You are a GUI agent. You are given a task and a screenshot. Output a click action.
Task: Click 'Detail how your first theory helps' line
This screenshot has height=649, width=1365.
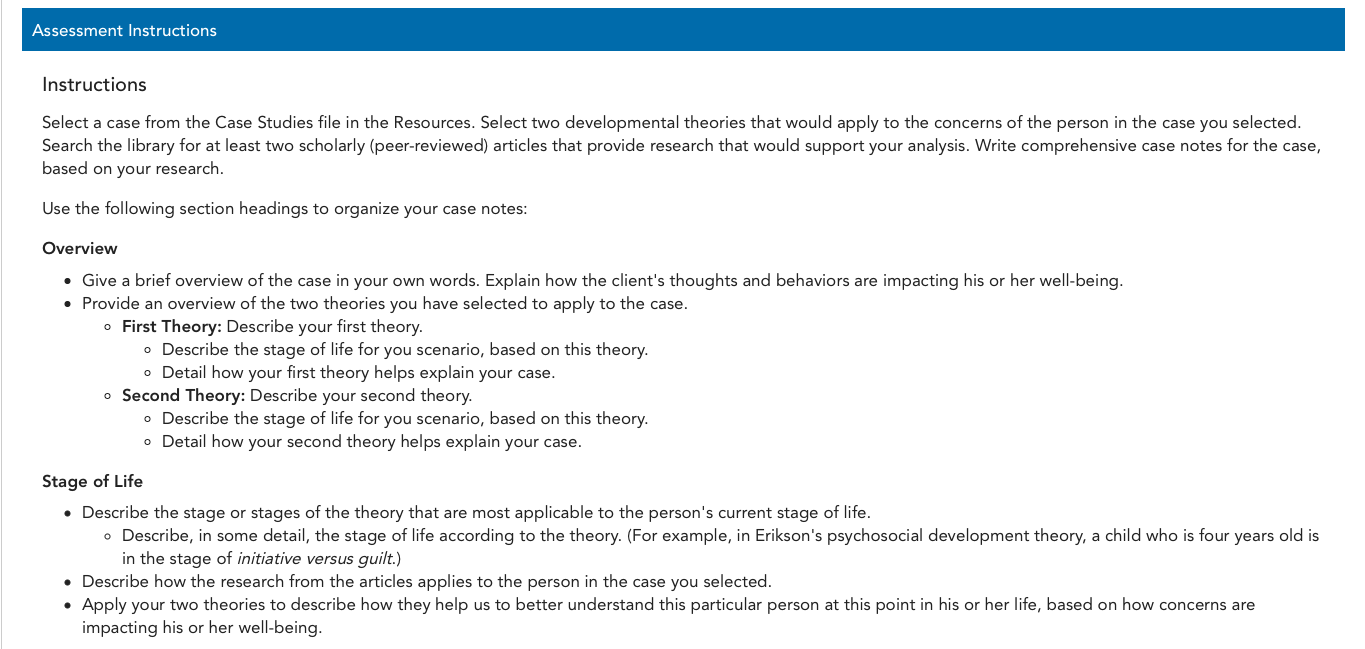[x=358, y=372]
